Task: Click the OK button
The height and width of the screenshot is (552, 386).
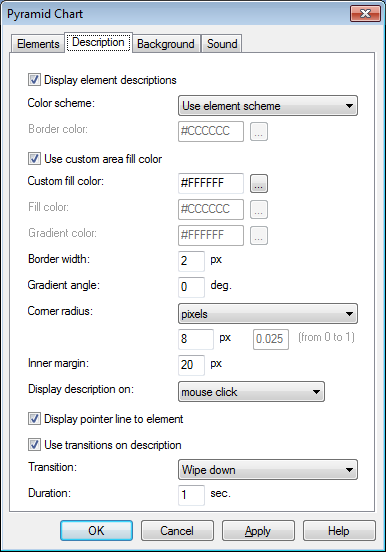Action: pyautogui.click(x=96, y=531)
